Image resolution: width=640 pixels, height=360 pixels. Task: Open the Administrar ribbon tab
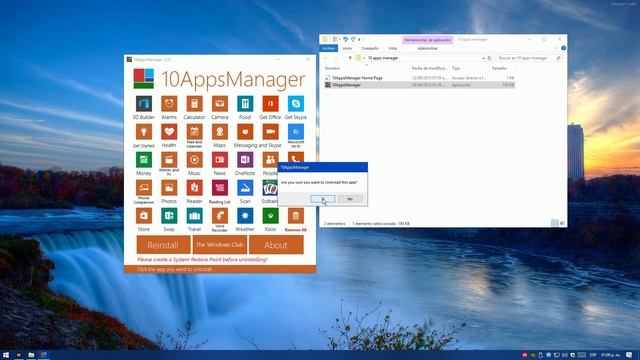427,48
